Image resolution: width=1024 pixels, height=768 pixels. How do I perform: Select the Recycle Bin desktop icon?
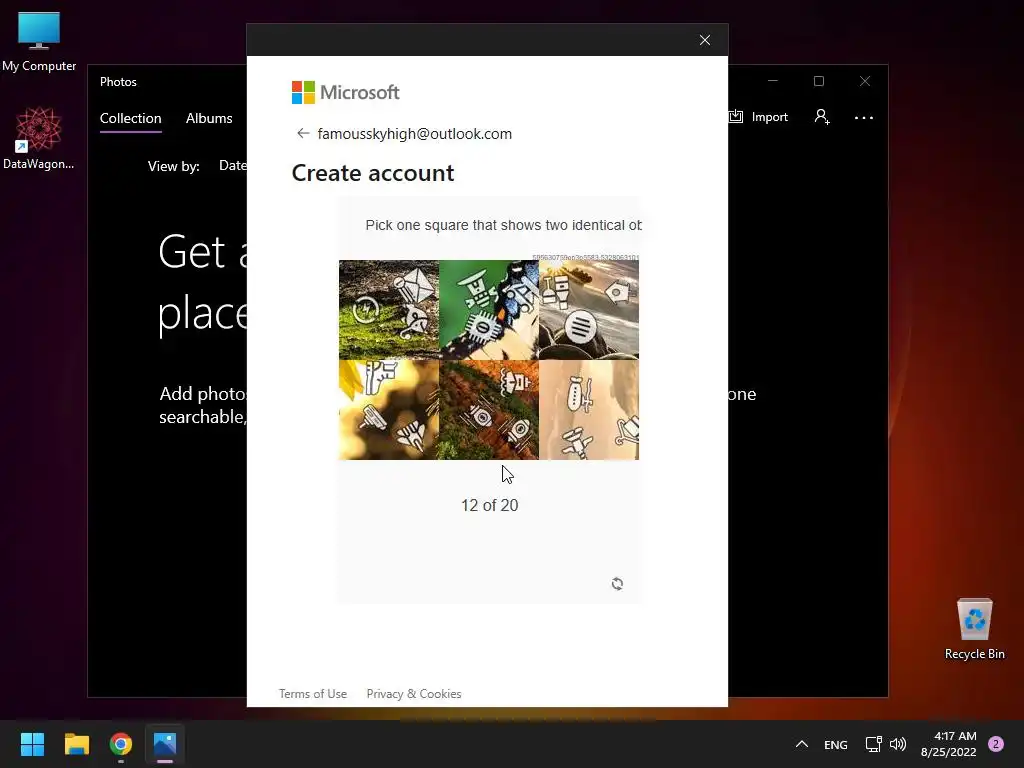pyautogui.click(x=974, y=629)
